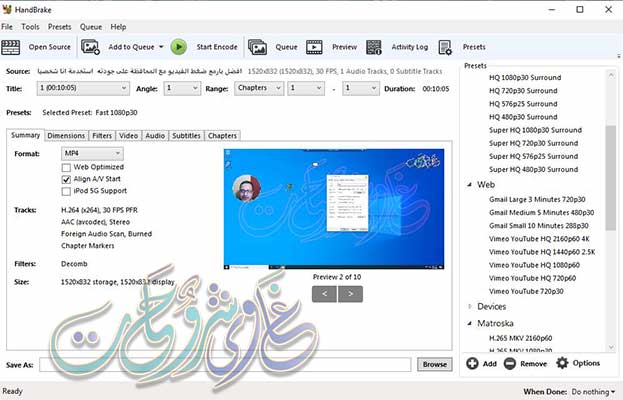This screenshot has width=623, height=400.
Task: Click the Open Source film clapper icon
Action: (x=11, y=47)
